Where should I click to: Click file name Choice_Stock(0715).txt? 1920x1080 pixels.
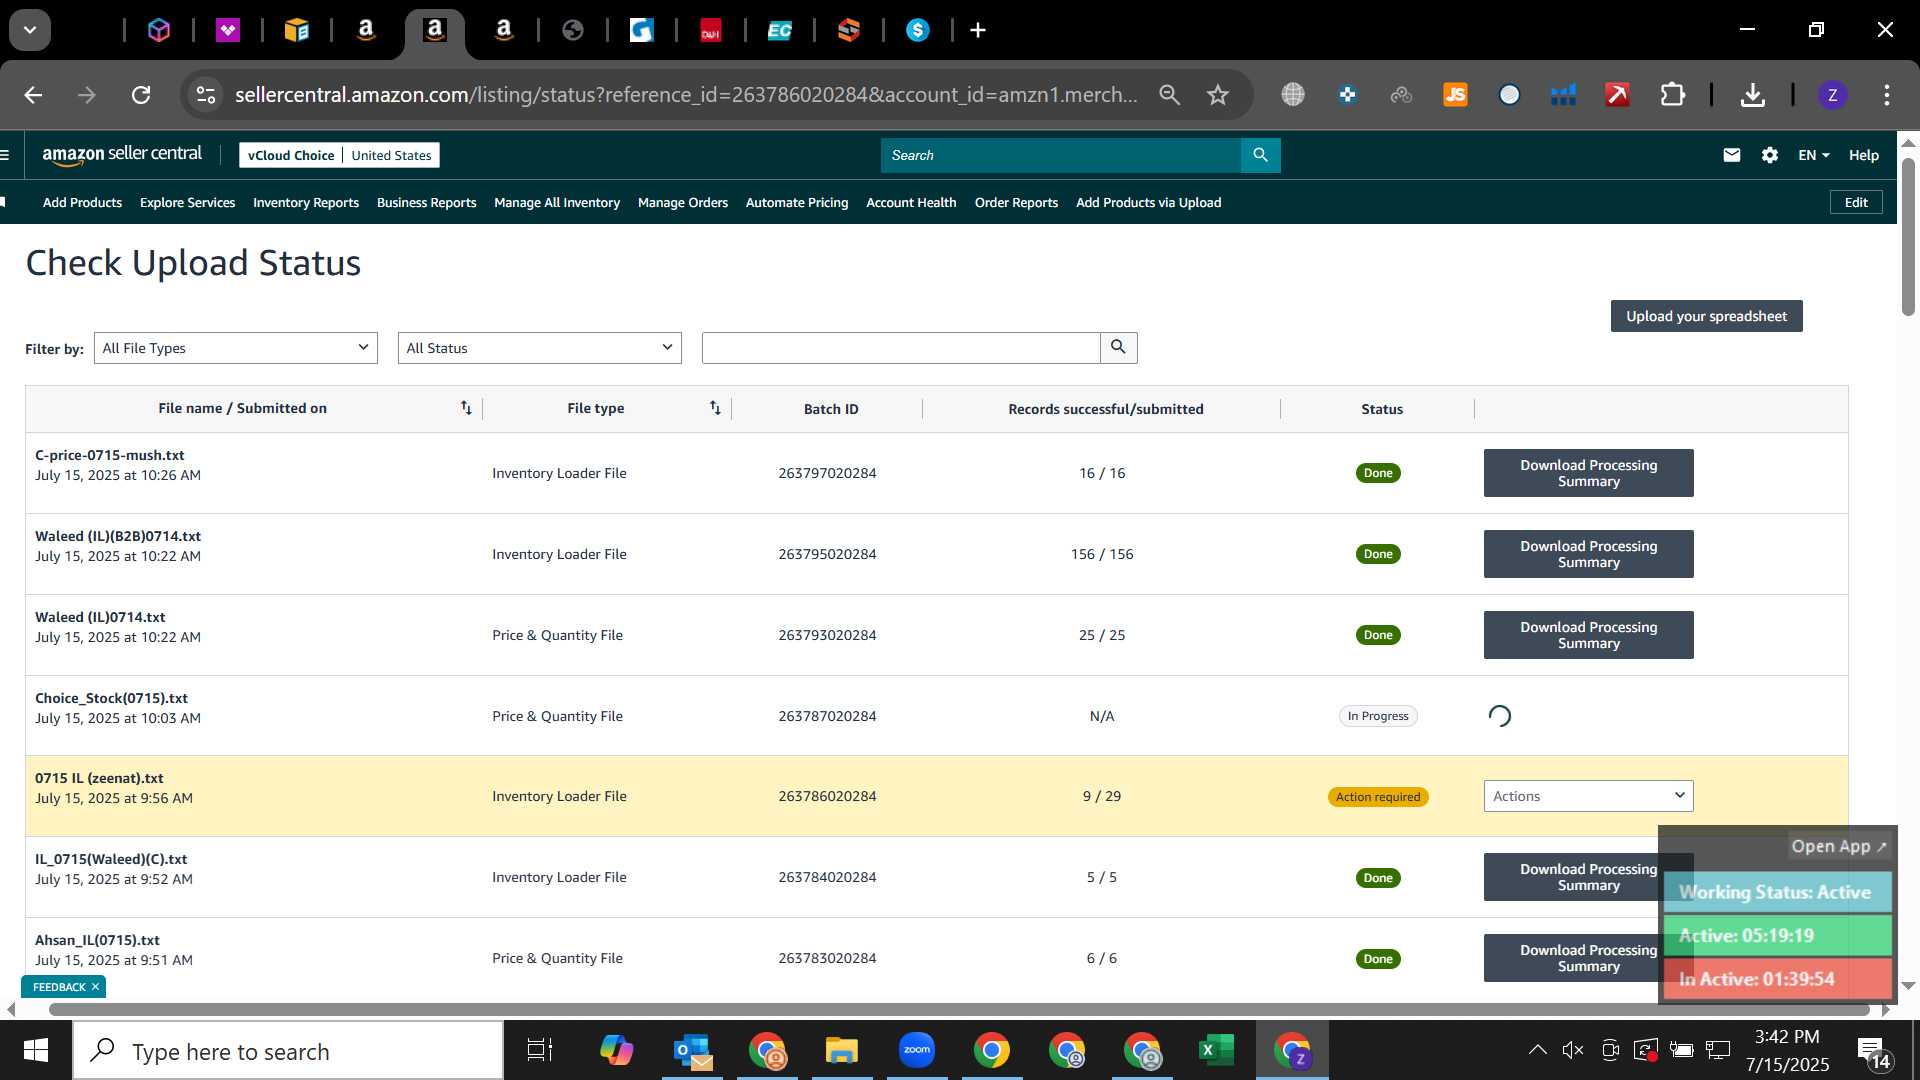[111, 698]
